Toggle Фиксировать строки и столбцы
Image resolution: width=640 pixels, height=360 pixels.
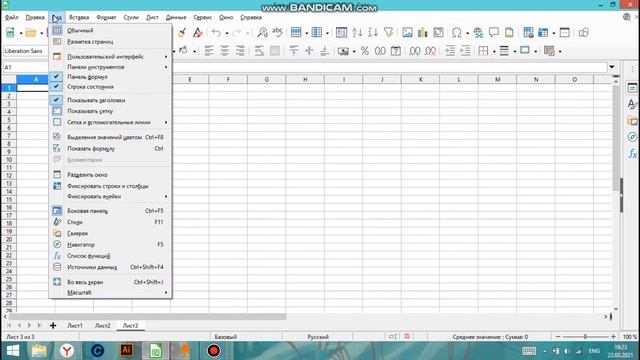[x=110, y=186]
